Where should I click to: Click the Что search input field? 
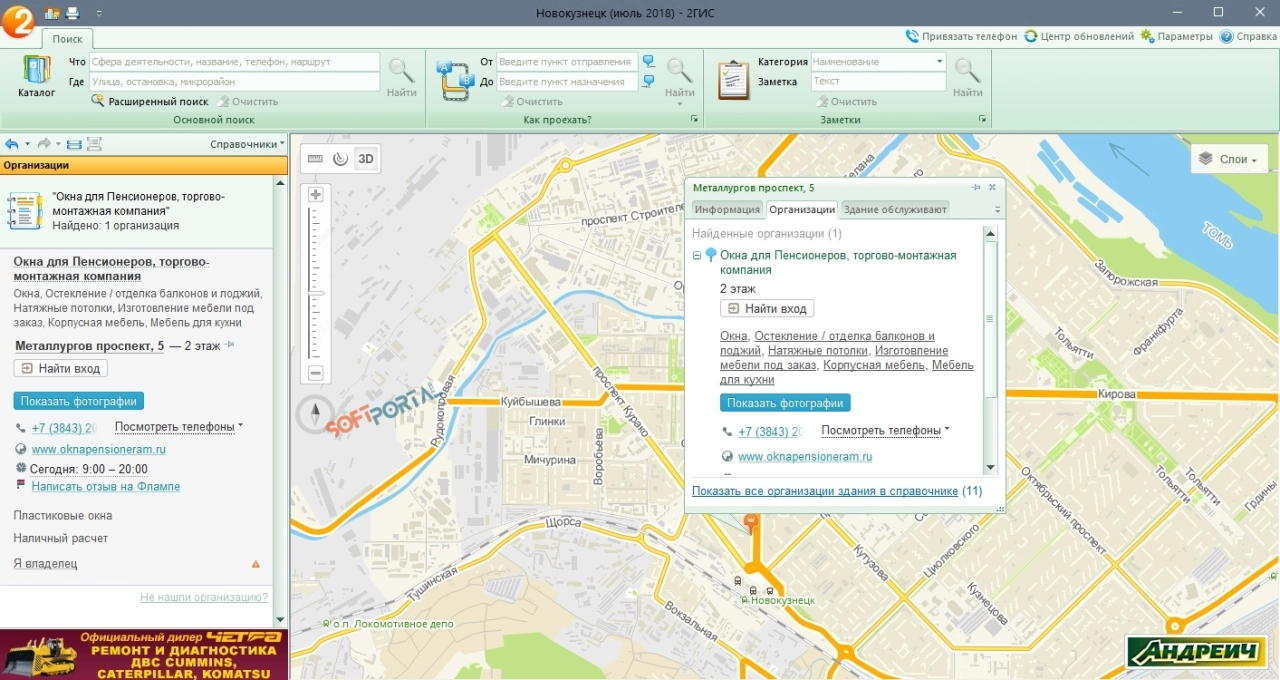(234, 62)
